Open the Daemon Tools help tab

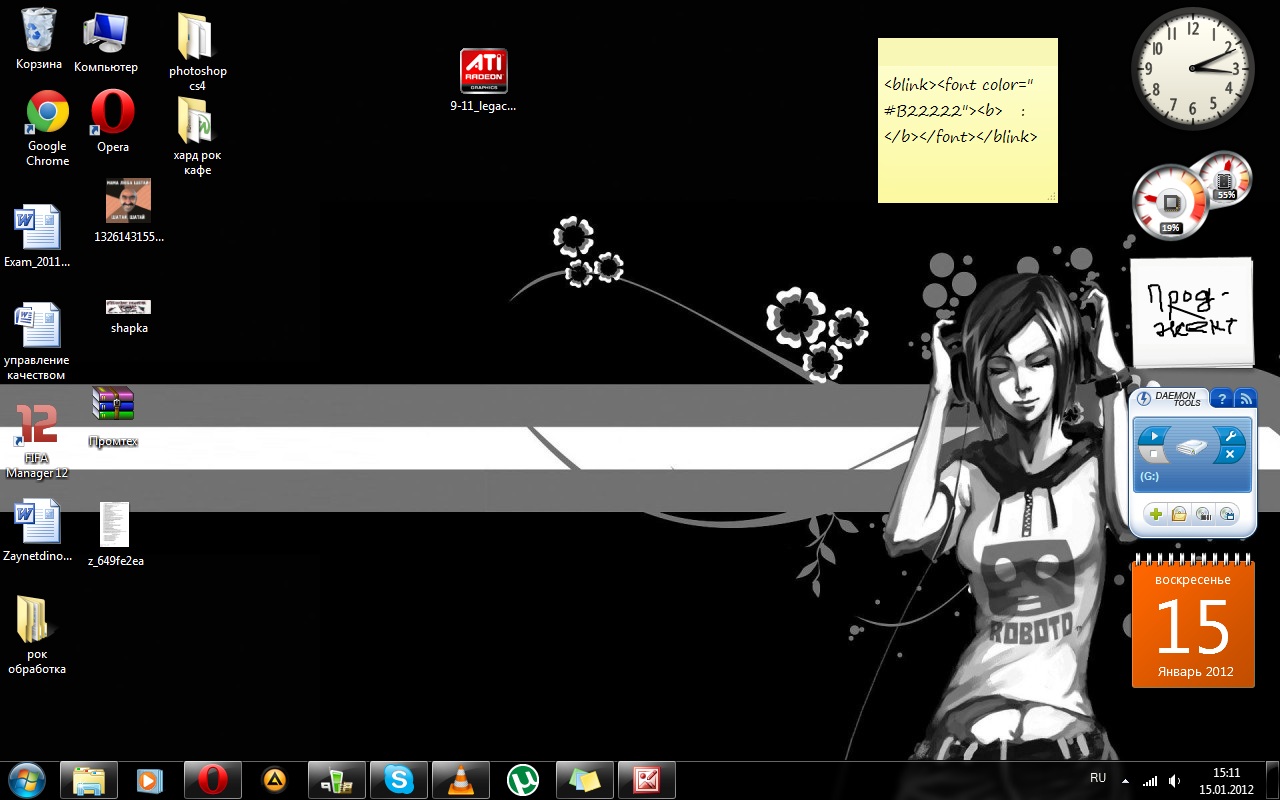[x=1221, y=399]
